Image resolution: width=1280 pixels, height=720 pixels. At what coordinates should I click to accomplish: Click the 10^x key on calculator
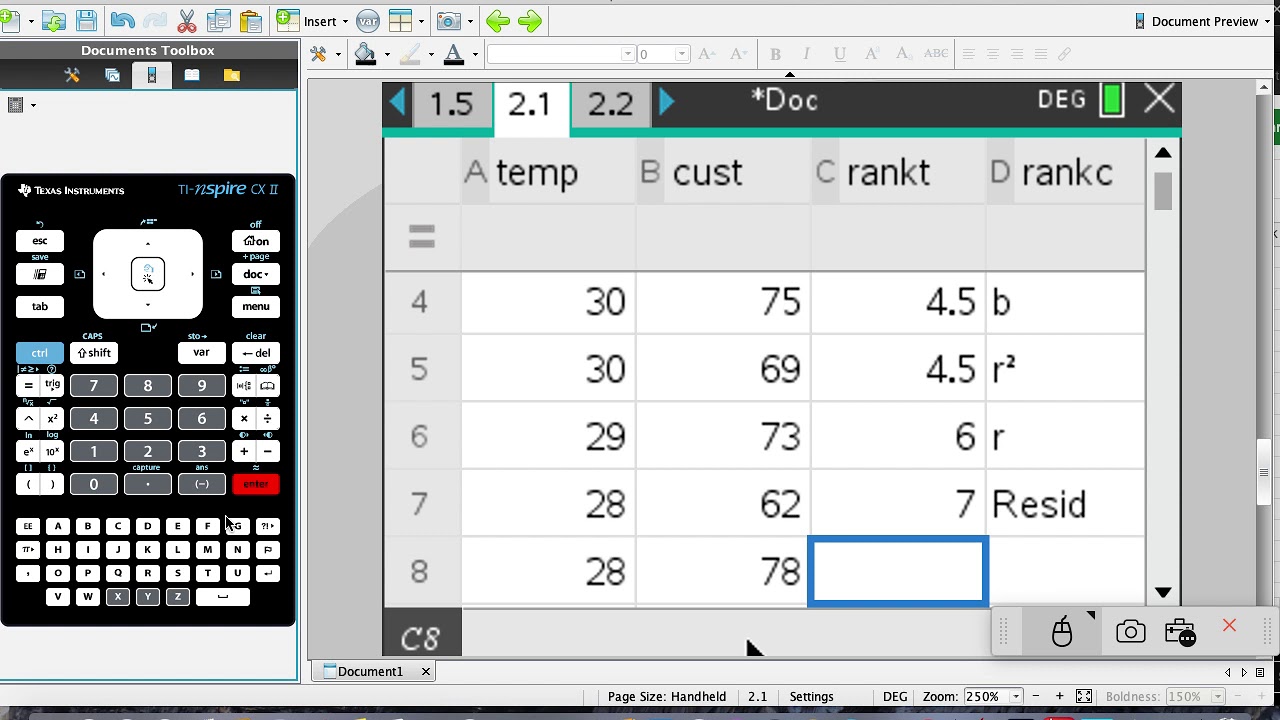(x=52, y=452)
